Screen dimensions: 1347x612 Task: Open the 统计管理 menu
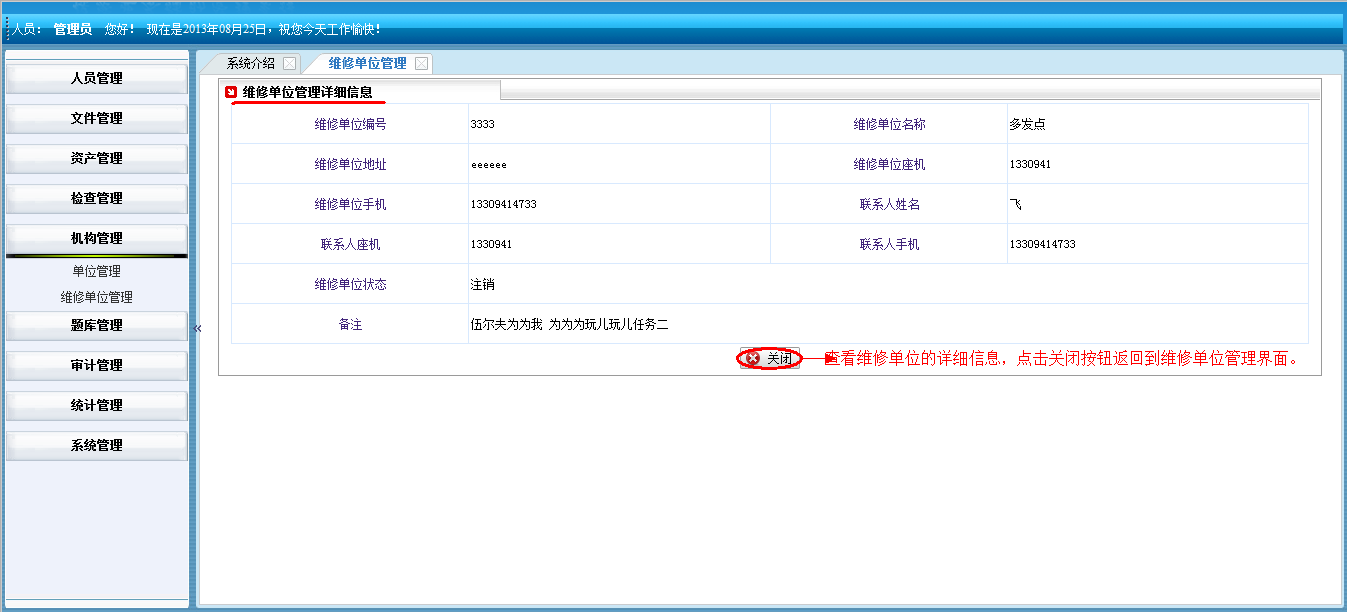click(97, 405)
